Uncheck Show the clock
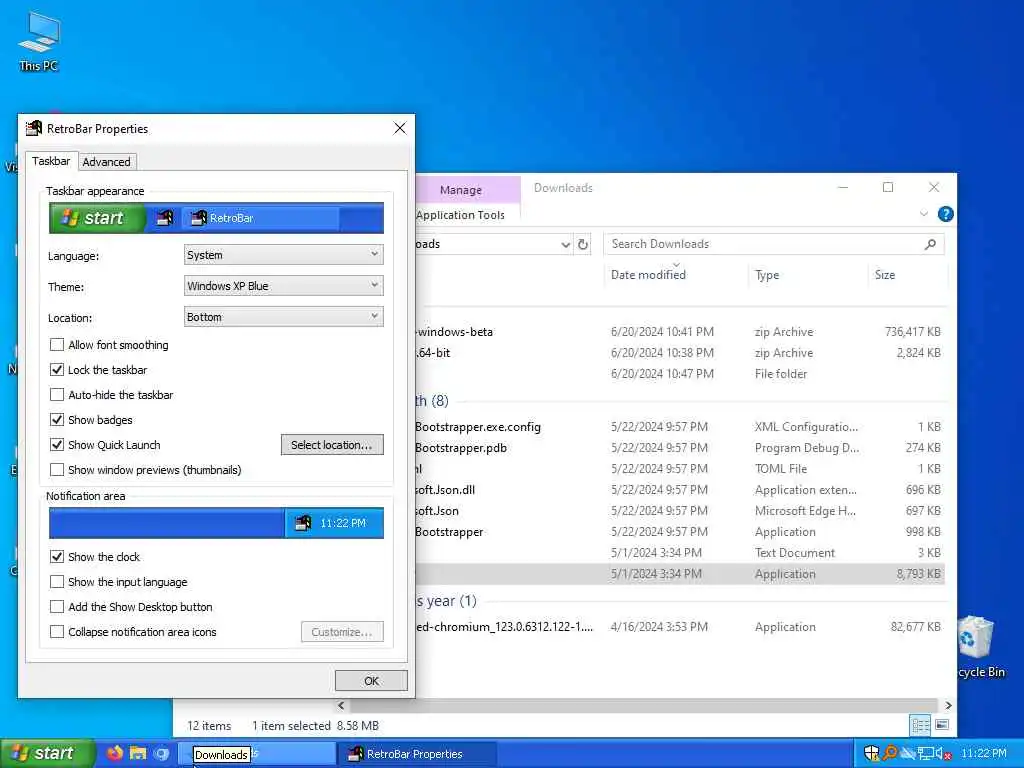Viewport: 1024px width, 768px height. point(57,556)
